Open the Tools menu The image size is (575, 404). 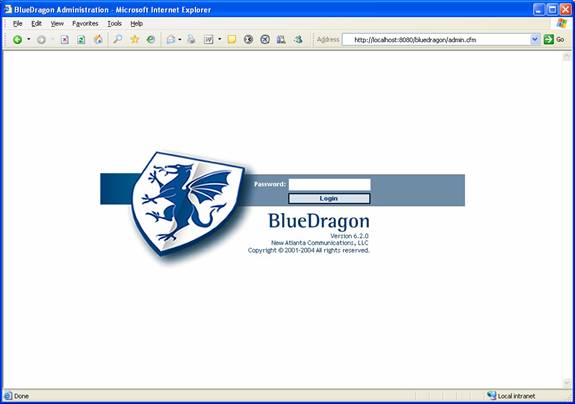click(114, 23)
